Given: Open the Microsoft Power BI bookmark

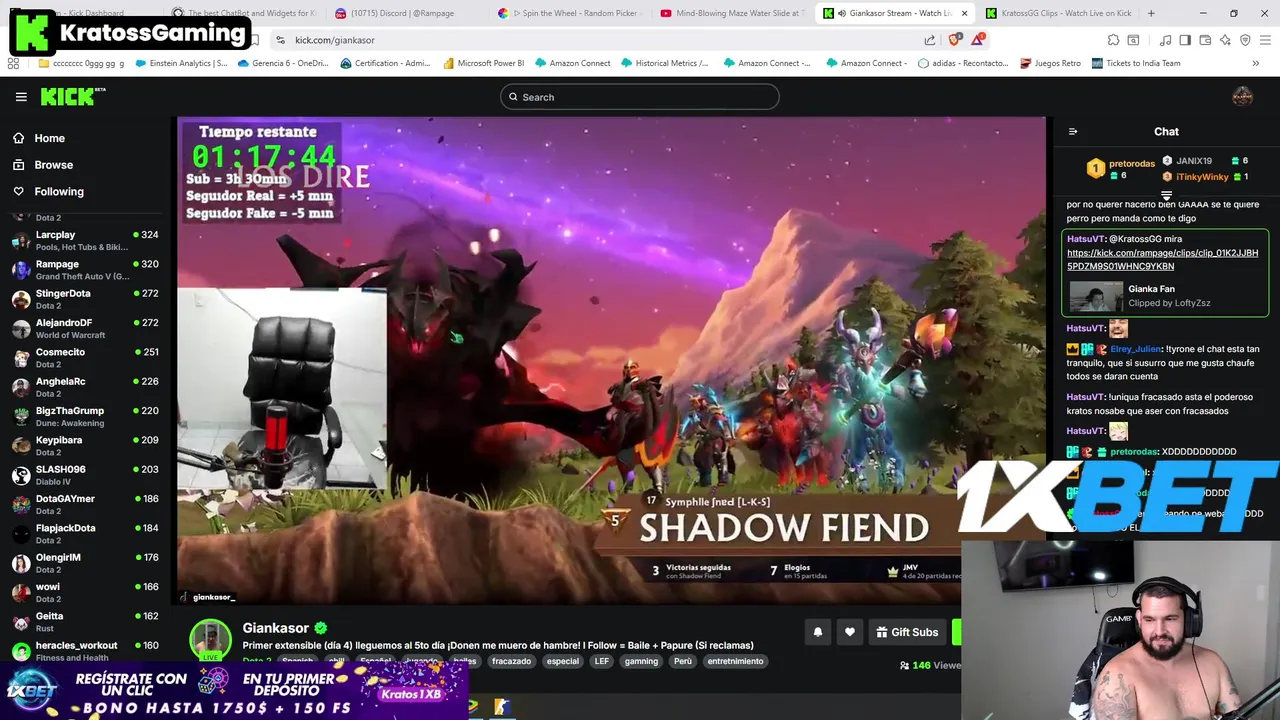Looking at the screenshot, I should pyautogui.click(x=482, y=63).
